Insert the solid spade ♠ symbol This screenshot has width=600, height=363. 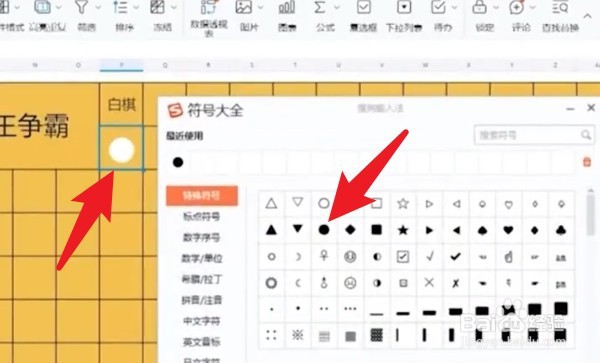pyautogui.click(x=482, y=230)
